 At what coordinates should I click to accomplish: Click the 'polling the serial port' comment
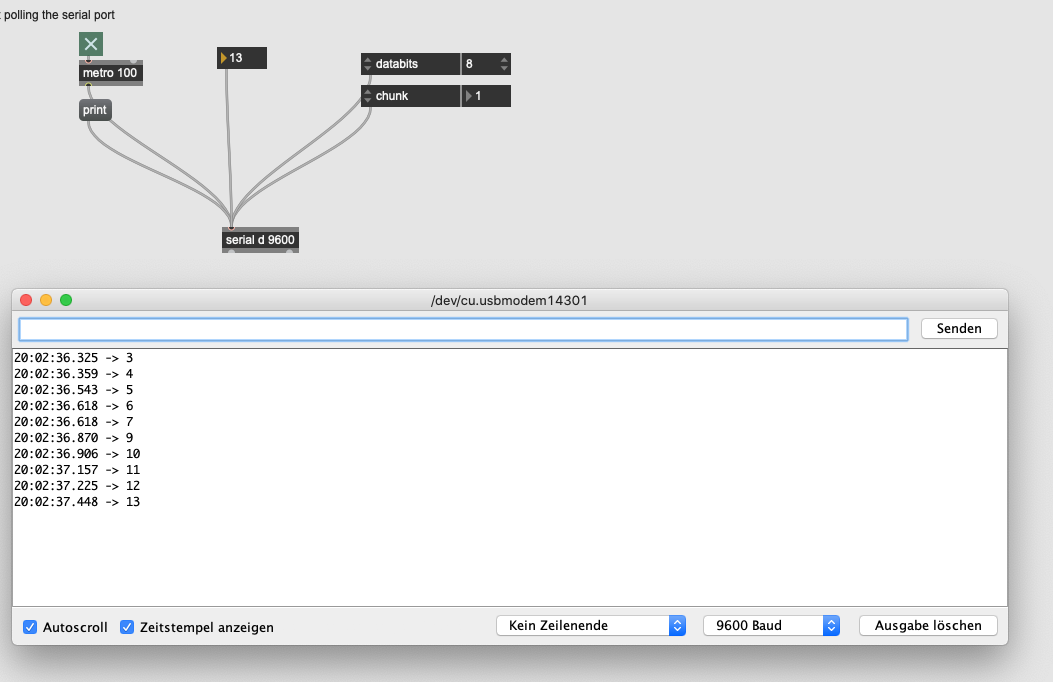coord(58,15)
